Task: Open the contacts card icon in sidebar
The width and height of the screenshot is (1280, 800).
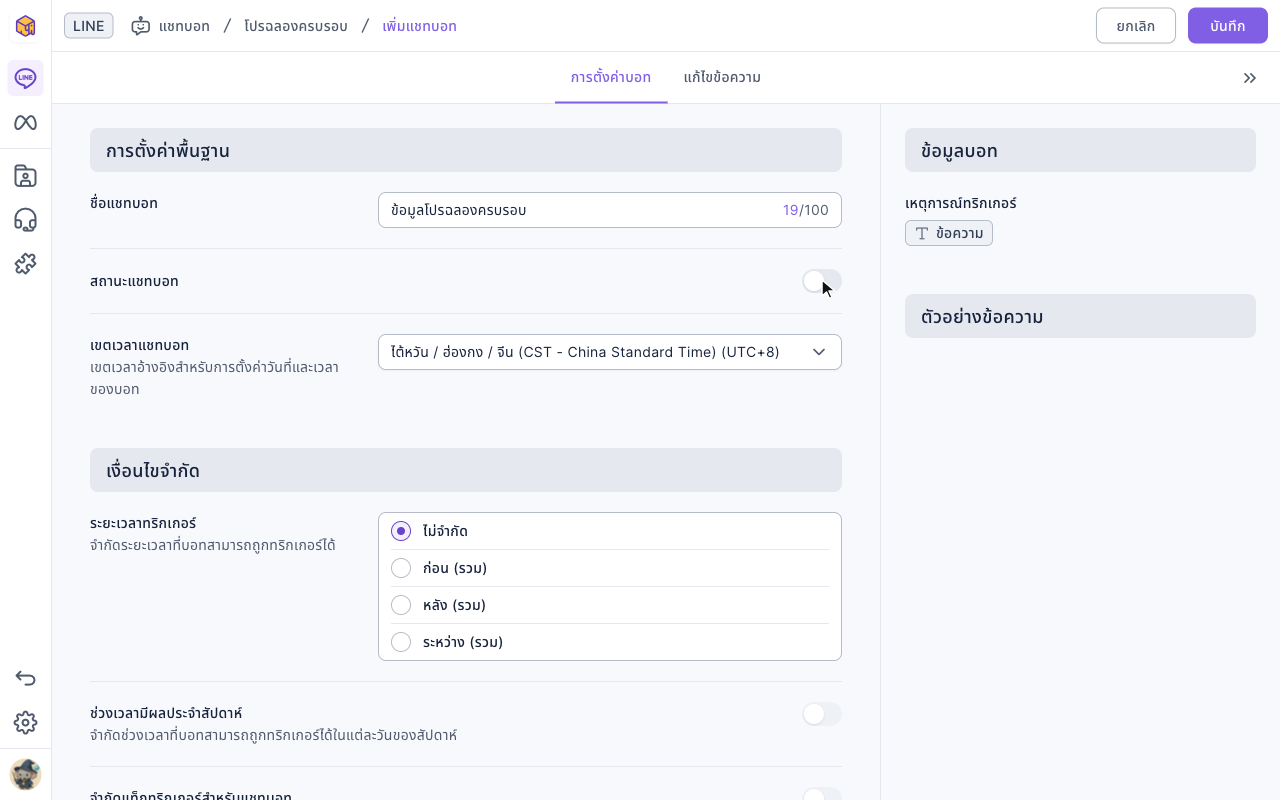Action: coord(25,176)
